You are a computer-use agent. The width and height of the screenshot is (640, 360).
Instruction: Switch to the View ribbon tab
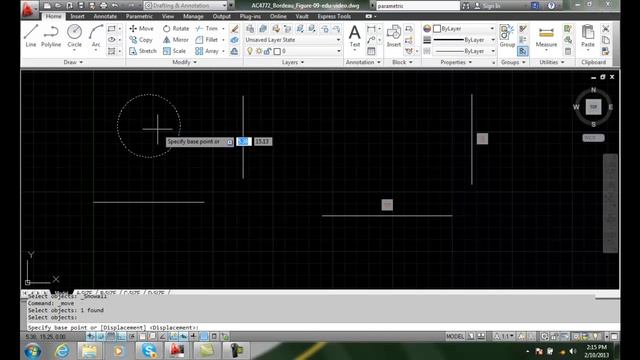(x=168, y=16)
